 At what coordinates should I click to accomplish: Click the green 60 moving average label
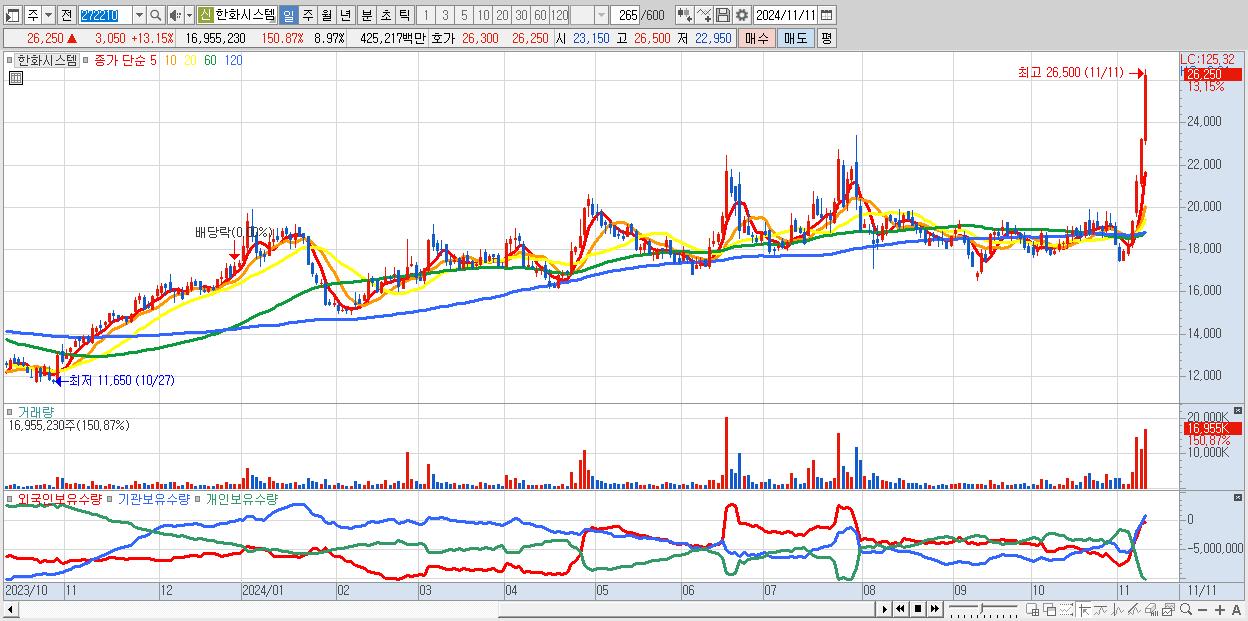point(209,60)
